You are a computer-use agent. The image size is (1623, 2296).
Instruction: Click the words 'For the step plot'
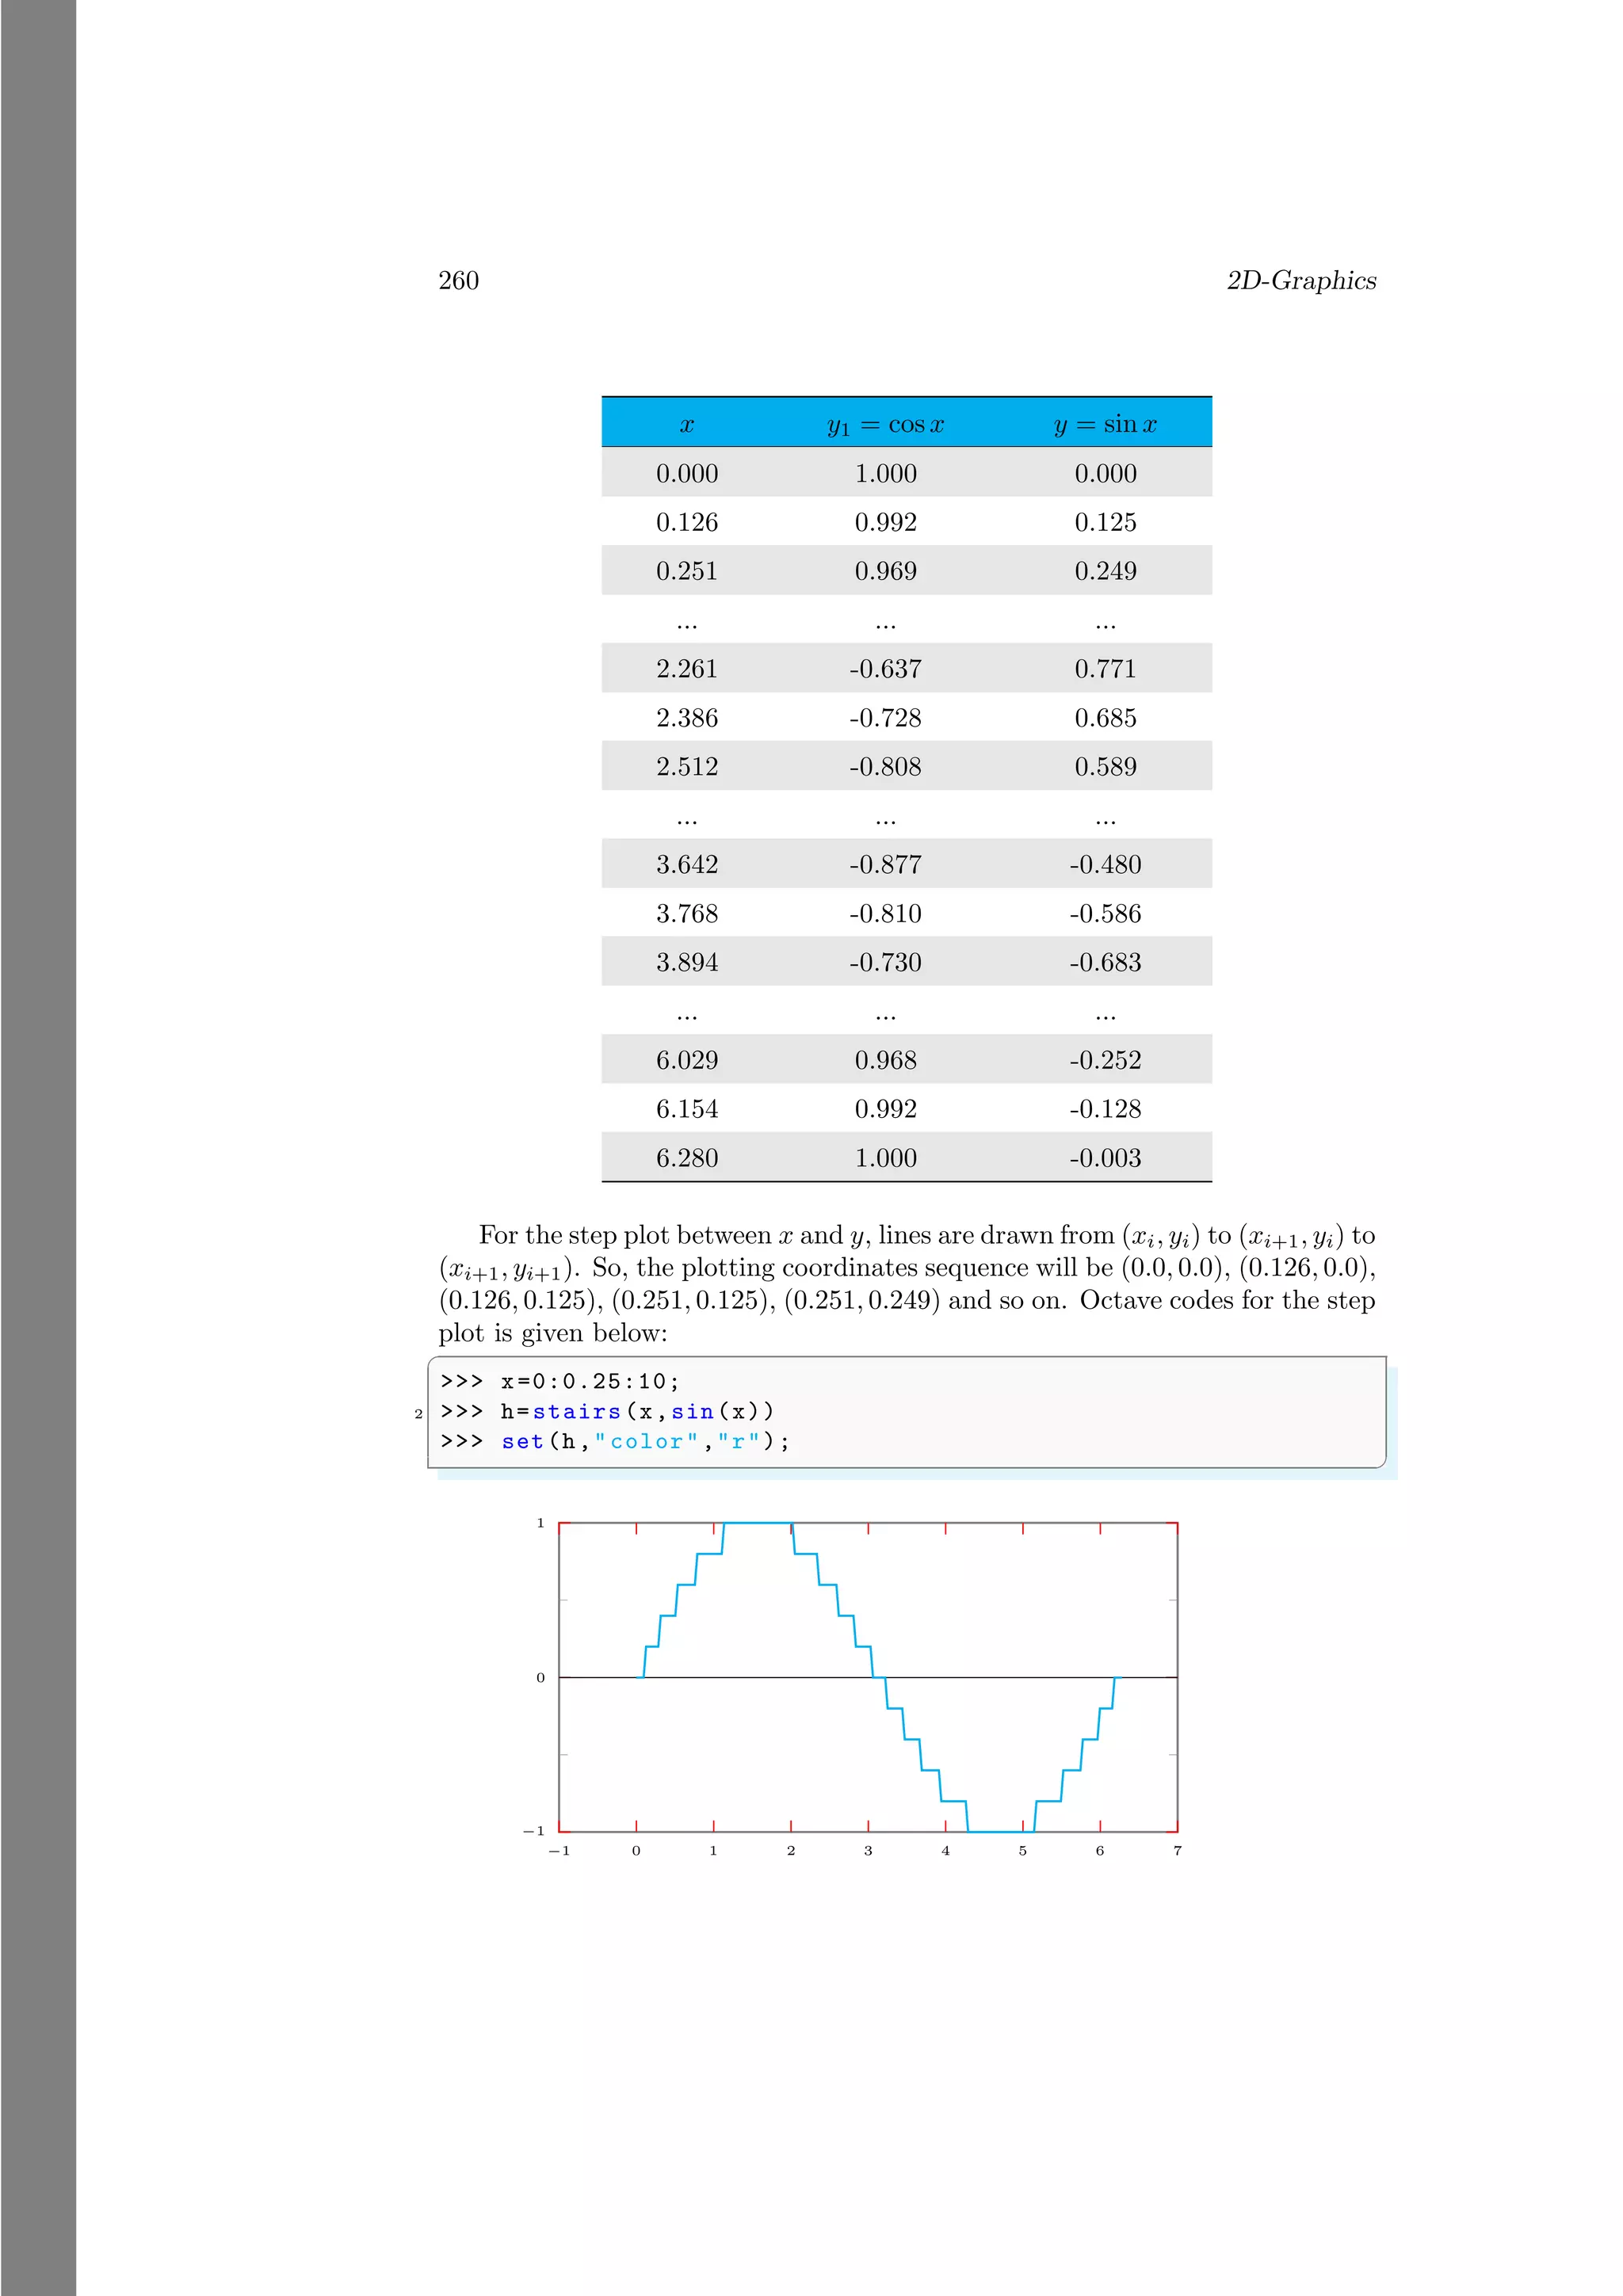[574, 1236]
